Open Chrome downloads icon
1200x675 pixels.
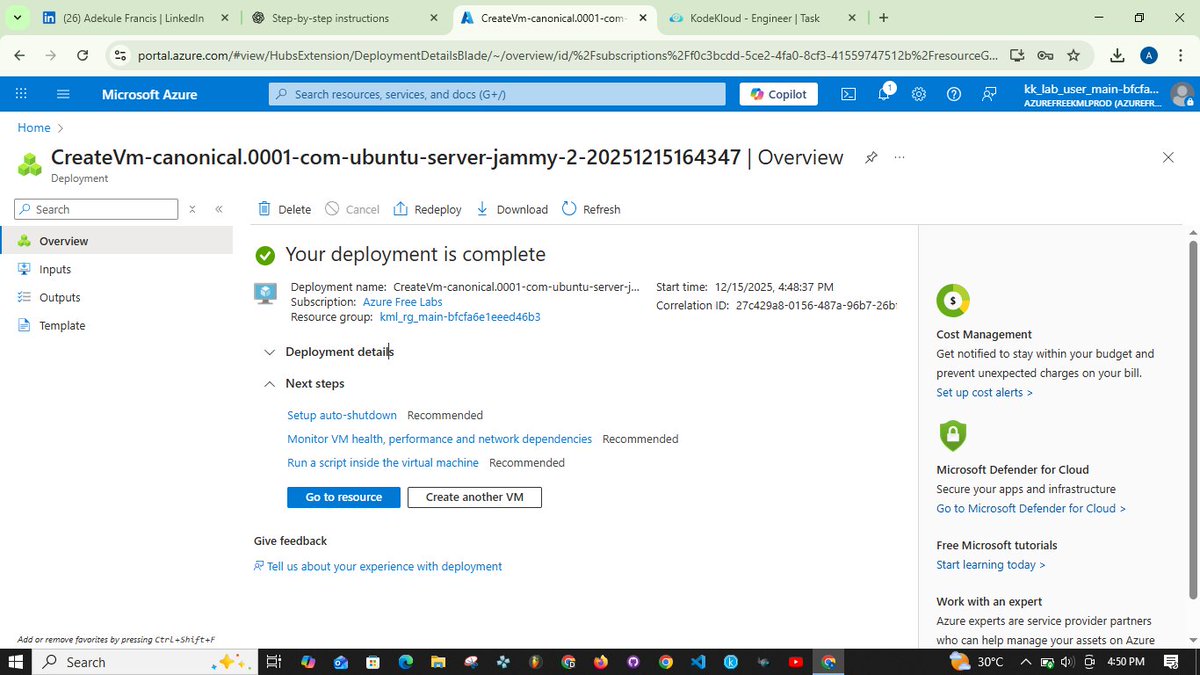click(1118, 56)
